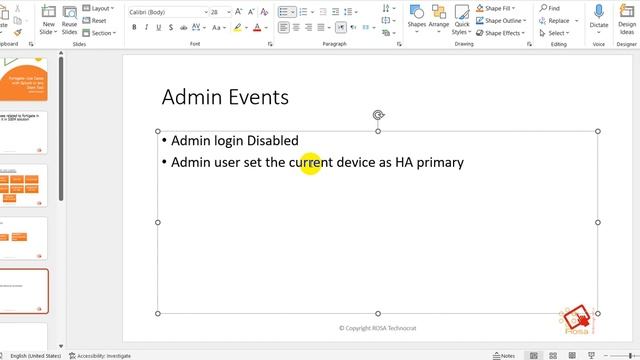Screen dimensions: 640x360
Task: Click the Reset slide button
Action: (94, 20)
